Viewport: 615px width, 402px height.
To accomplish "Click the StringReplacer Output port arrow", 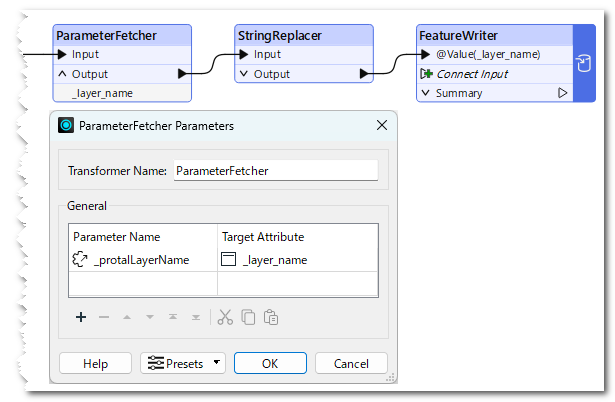I will tap(364, 73).
